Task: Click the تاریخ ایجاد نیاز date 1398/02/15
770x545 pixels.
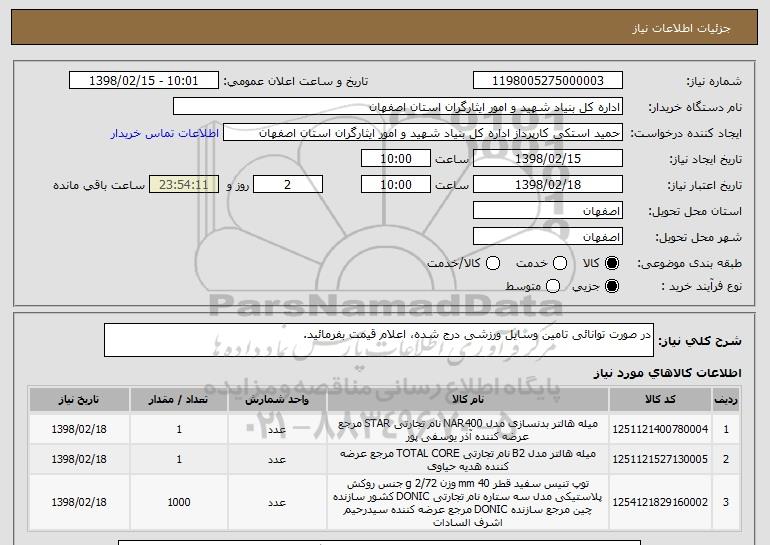Action: 548,159
